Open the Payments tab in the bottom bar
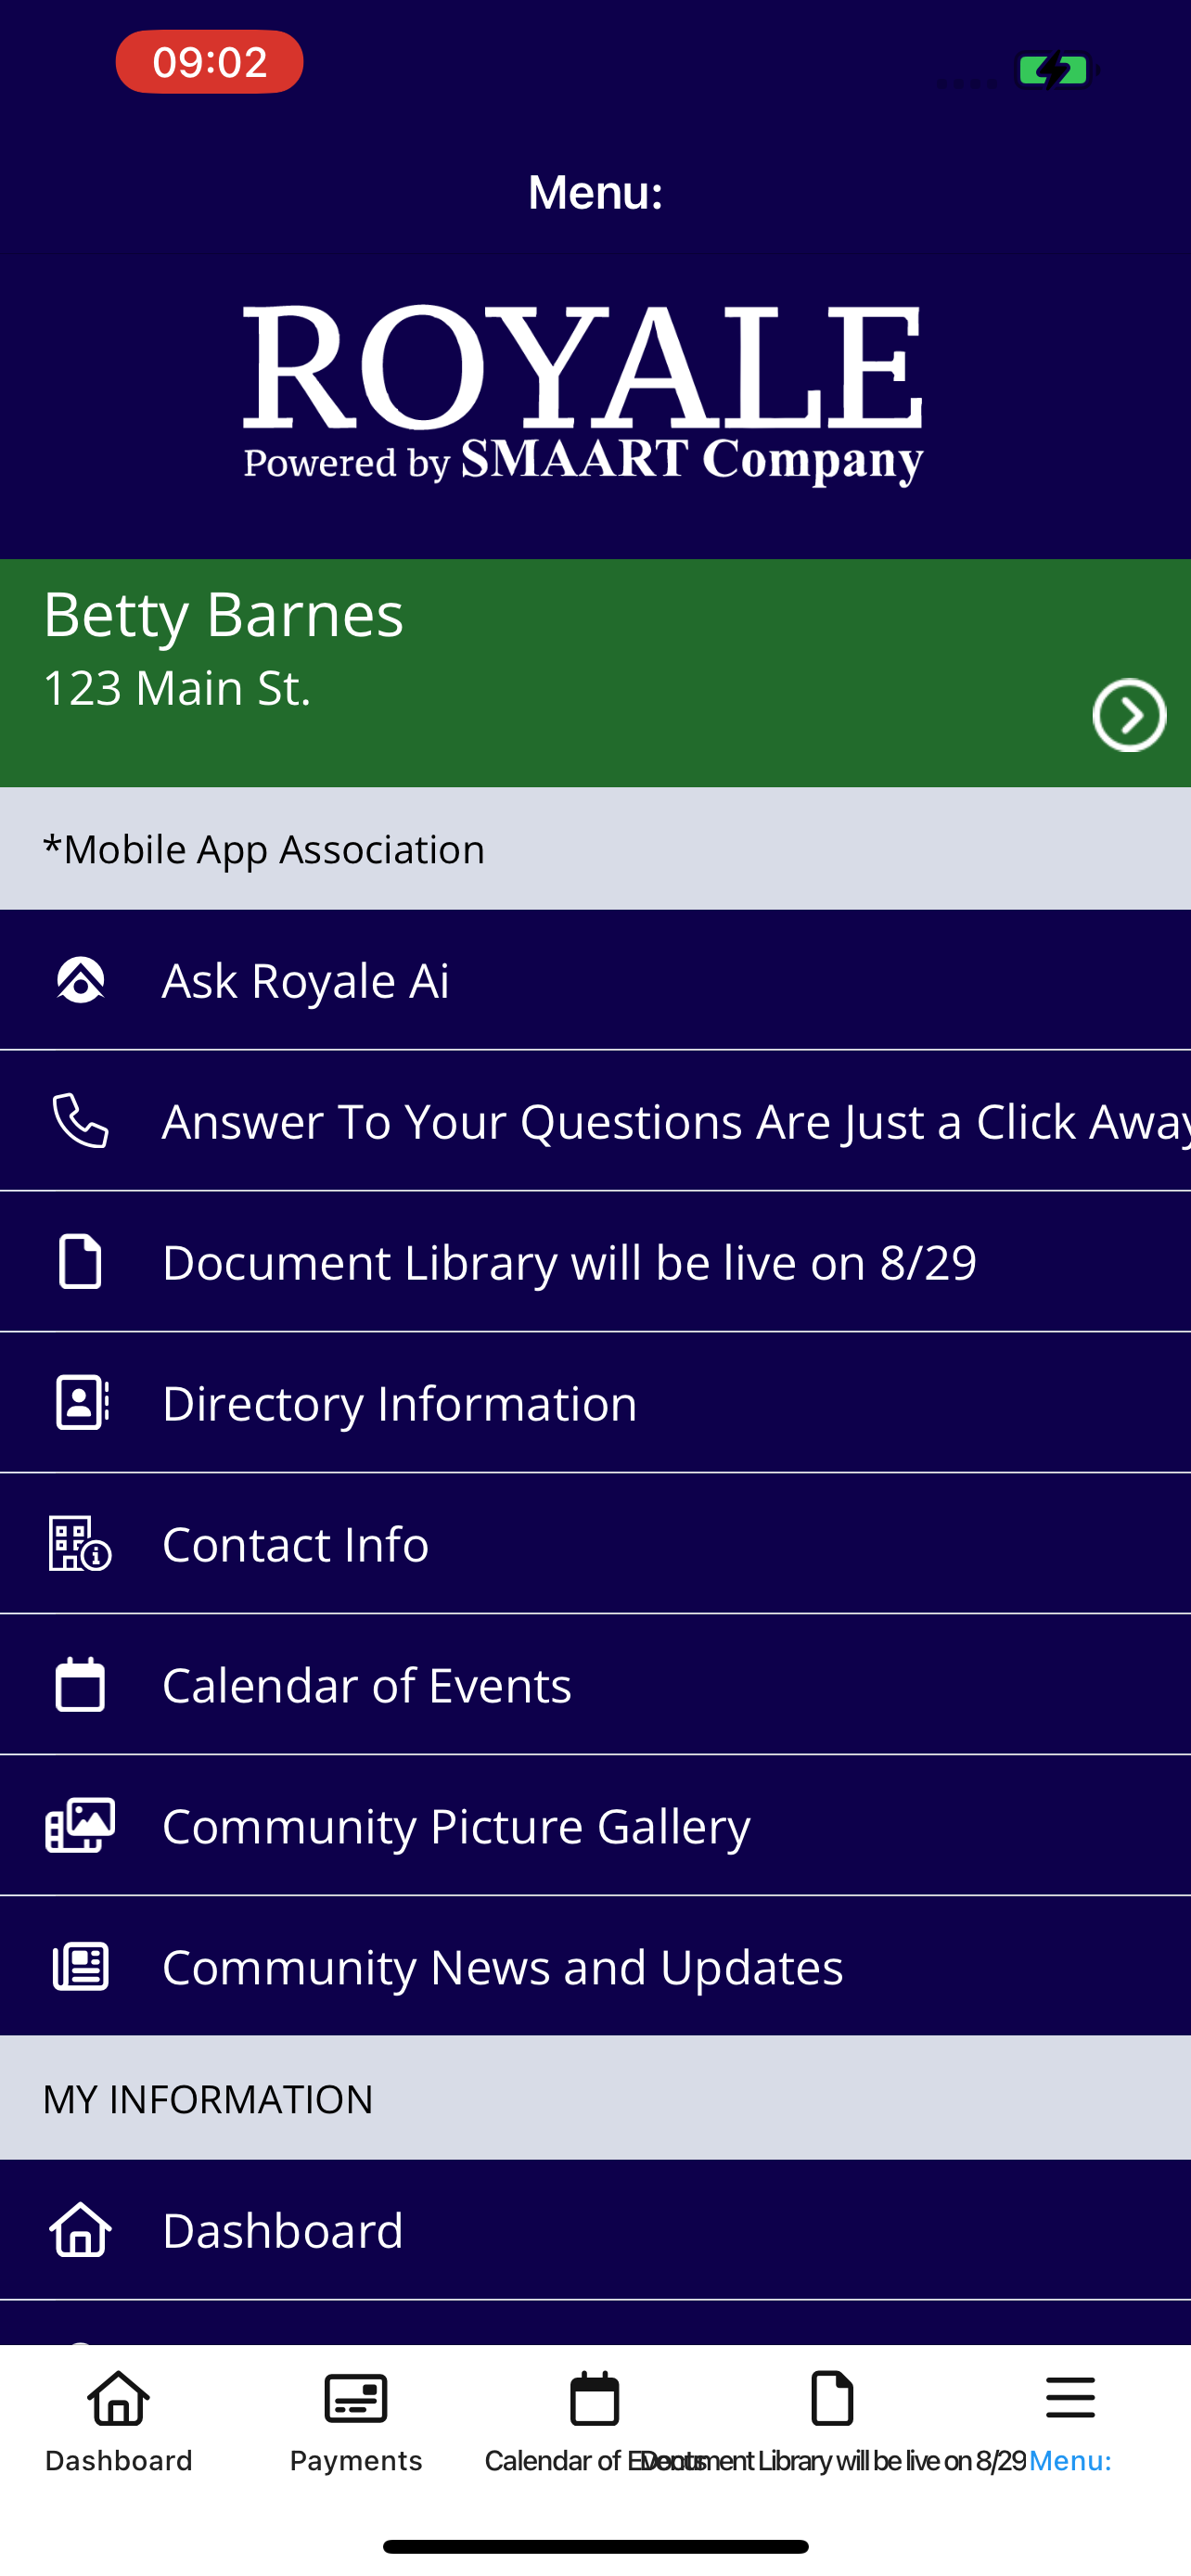The image size is (1191, 2576). coord(356,2422)
